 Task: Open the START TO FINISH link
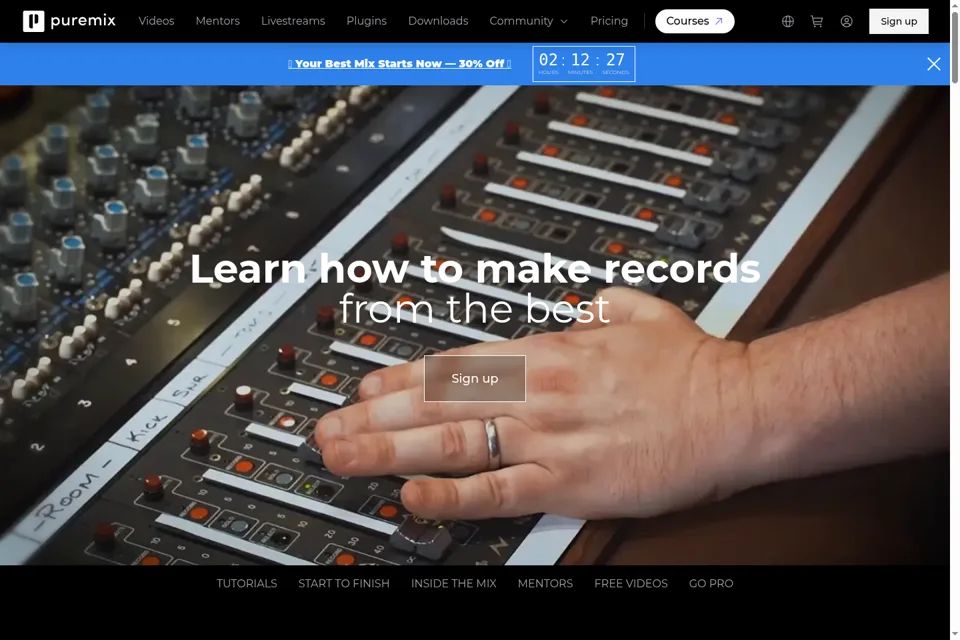343,583
